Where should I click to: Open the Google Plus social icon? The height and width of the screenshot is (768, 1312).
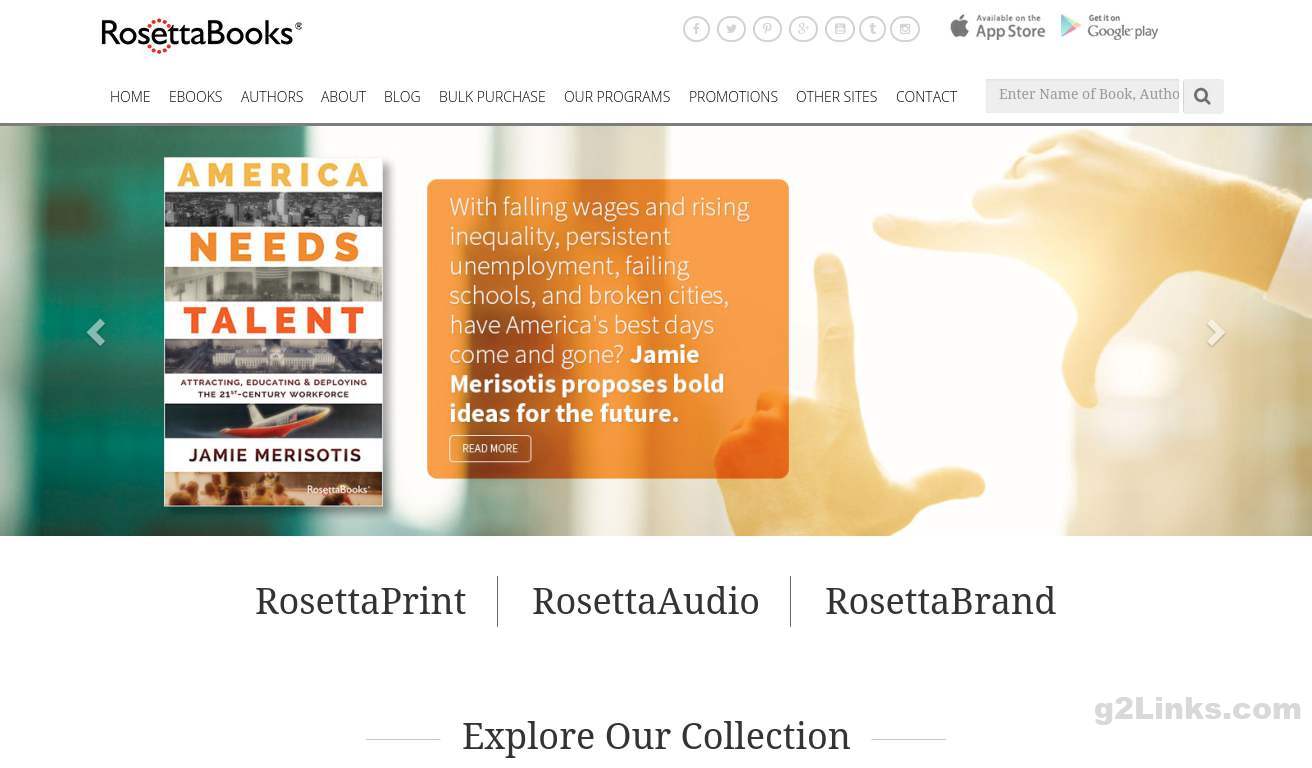pyautogui.click(x=803, y=29)
